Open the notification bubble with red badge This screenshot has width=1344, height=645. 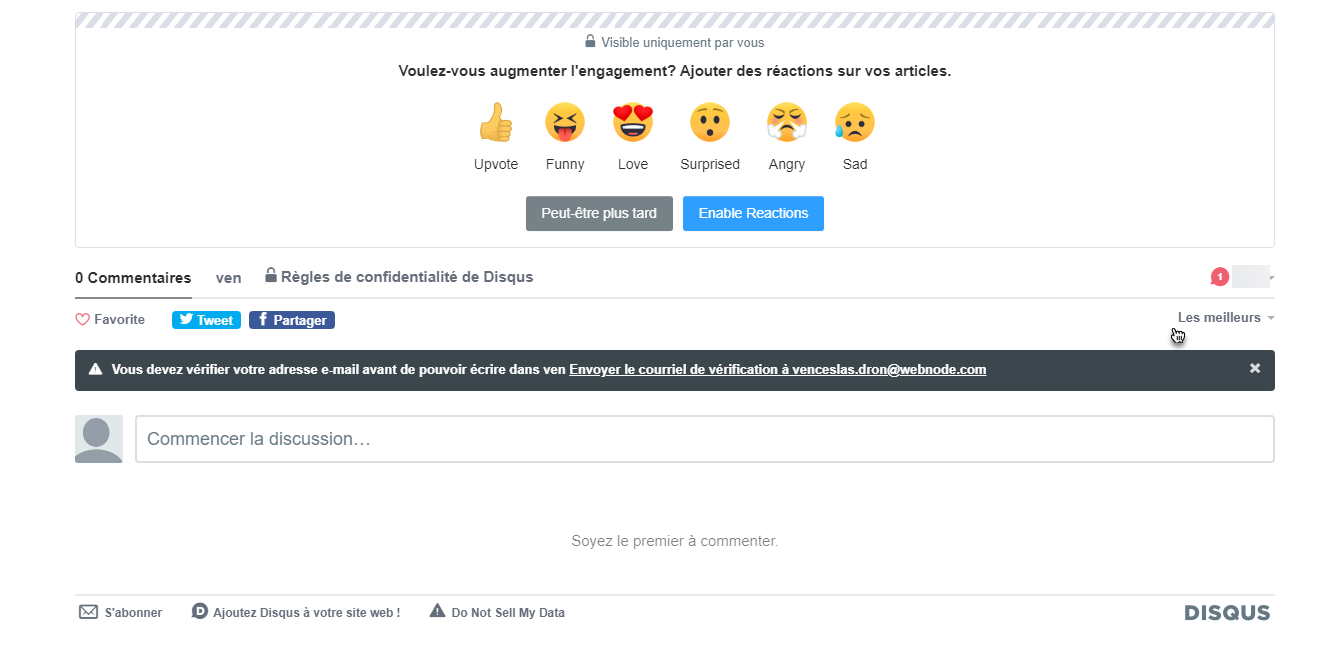[x=1219, y=277]
